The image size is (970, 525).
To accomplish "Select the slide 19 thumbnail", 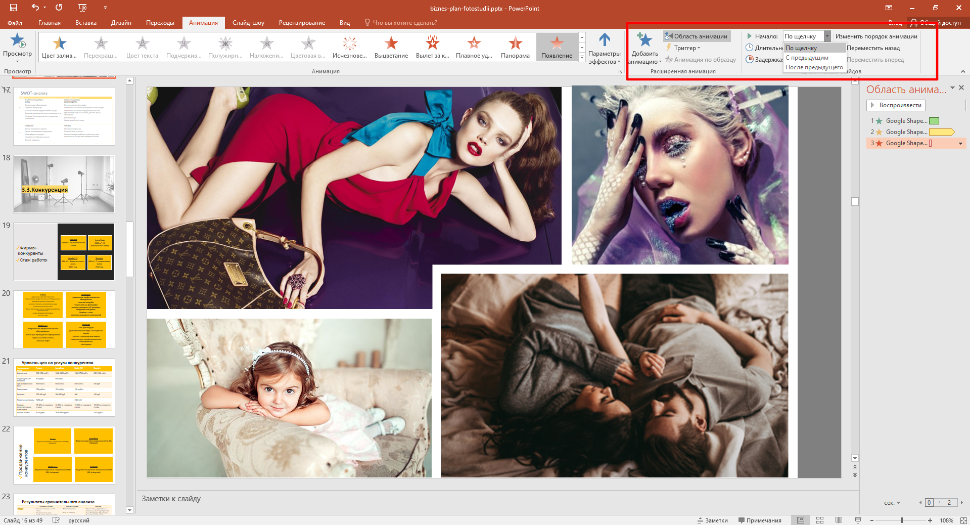I will (64, 252).
